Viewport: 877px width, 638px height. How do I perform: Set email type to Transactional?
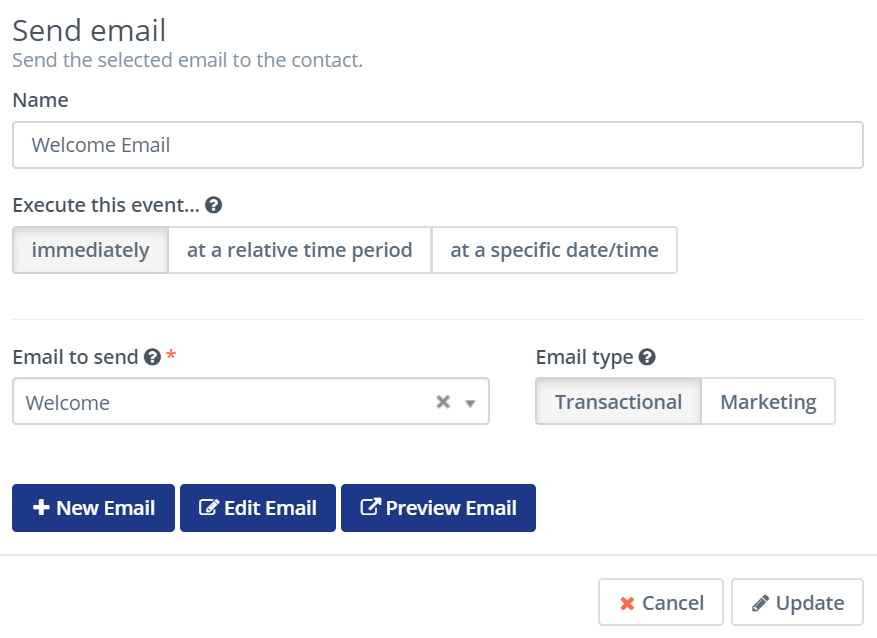click(618, 402)
